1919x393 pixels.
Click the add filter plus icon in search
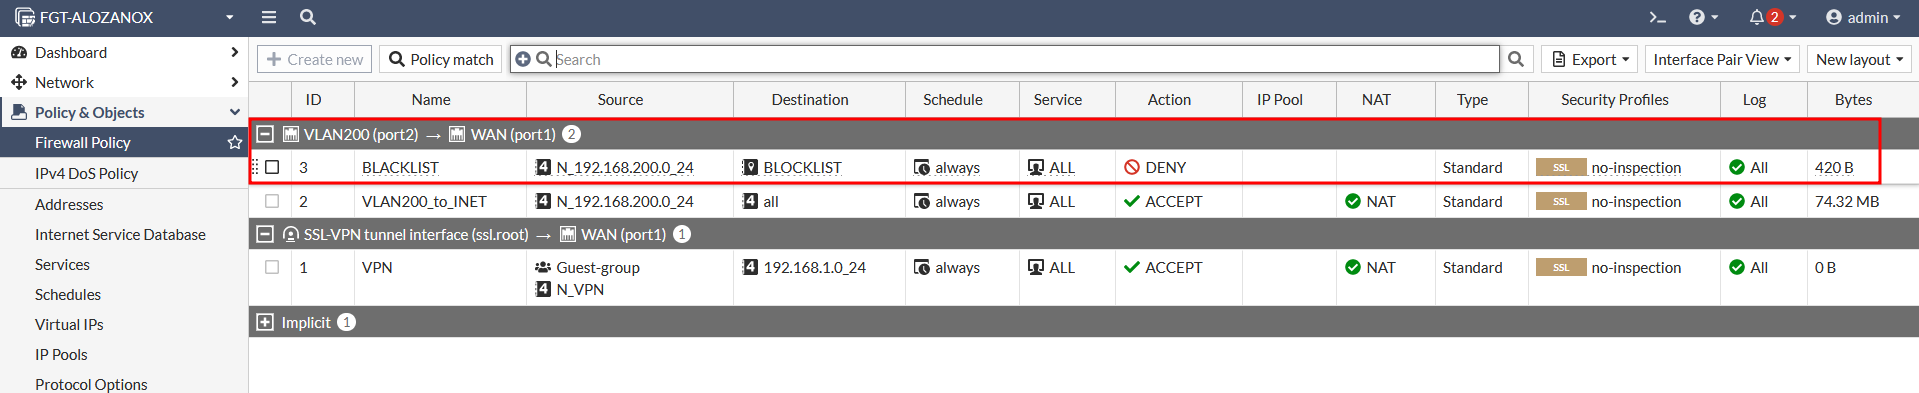523,59
